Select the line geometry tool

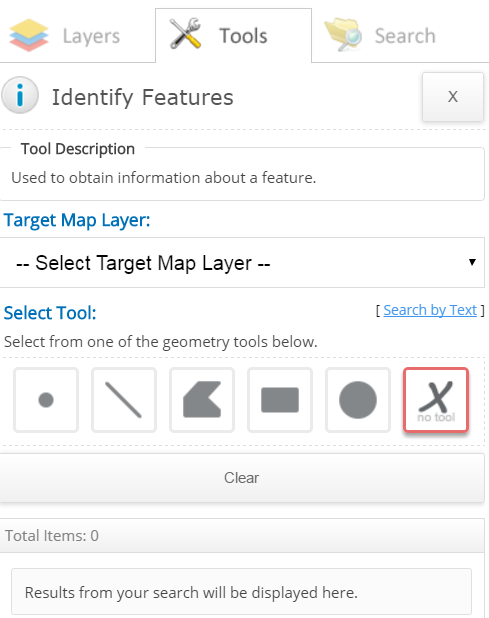(x=124, y=400)
